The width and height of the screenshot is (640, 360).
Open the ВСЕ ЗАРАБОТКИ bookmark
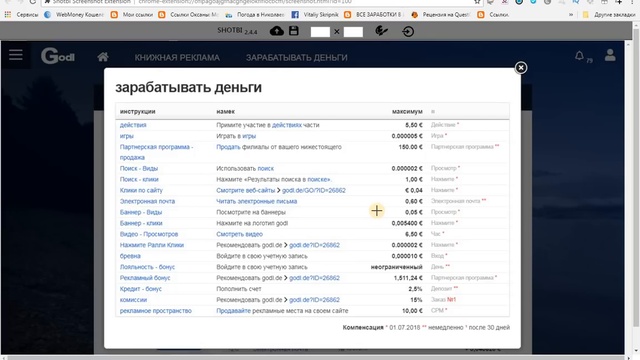pos(373,15)
